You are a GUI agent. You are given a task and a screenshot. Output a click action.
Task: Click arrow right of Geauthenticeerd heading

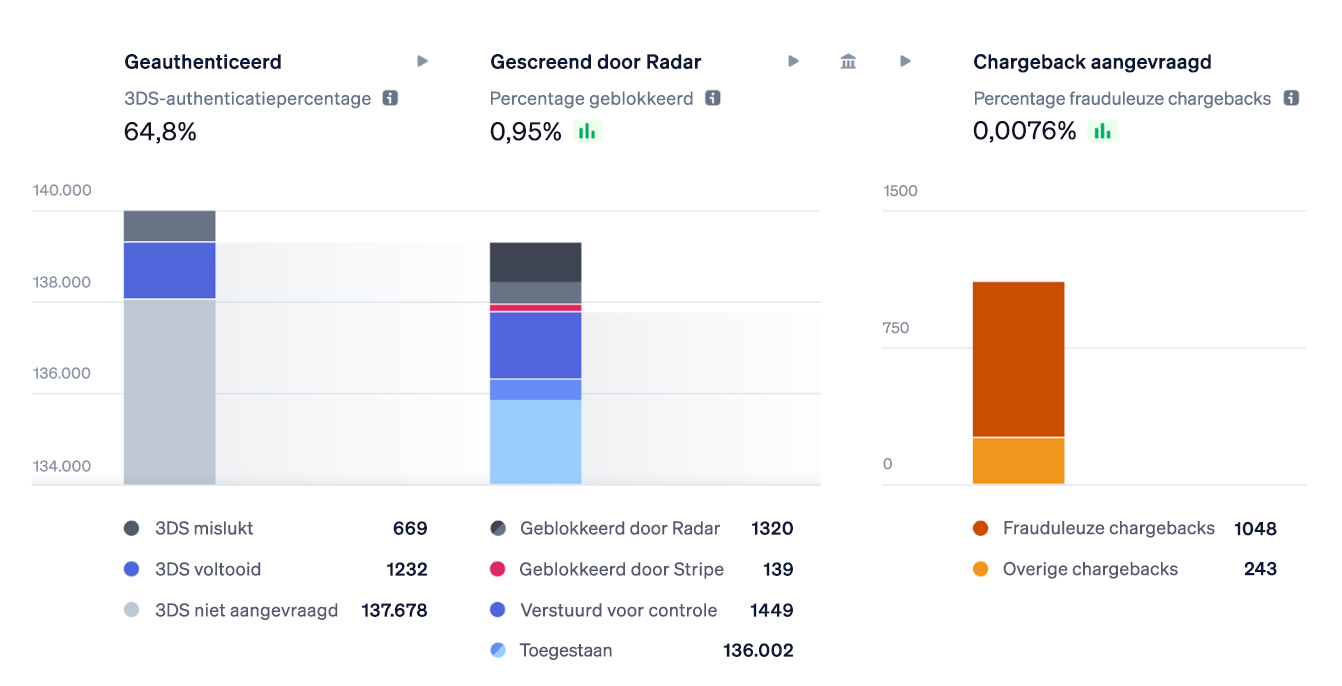(422, 62)
